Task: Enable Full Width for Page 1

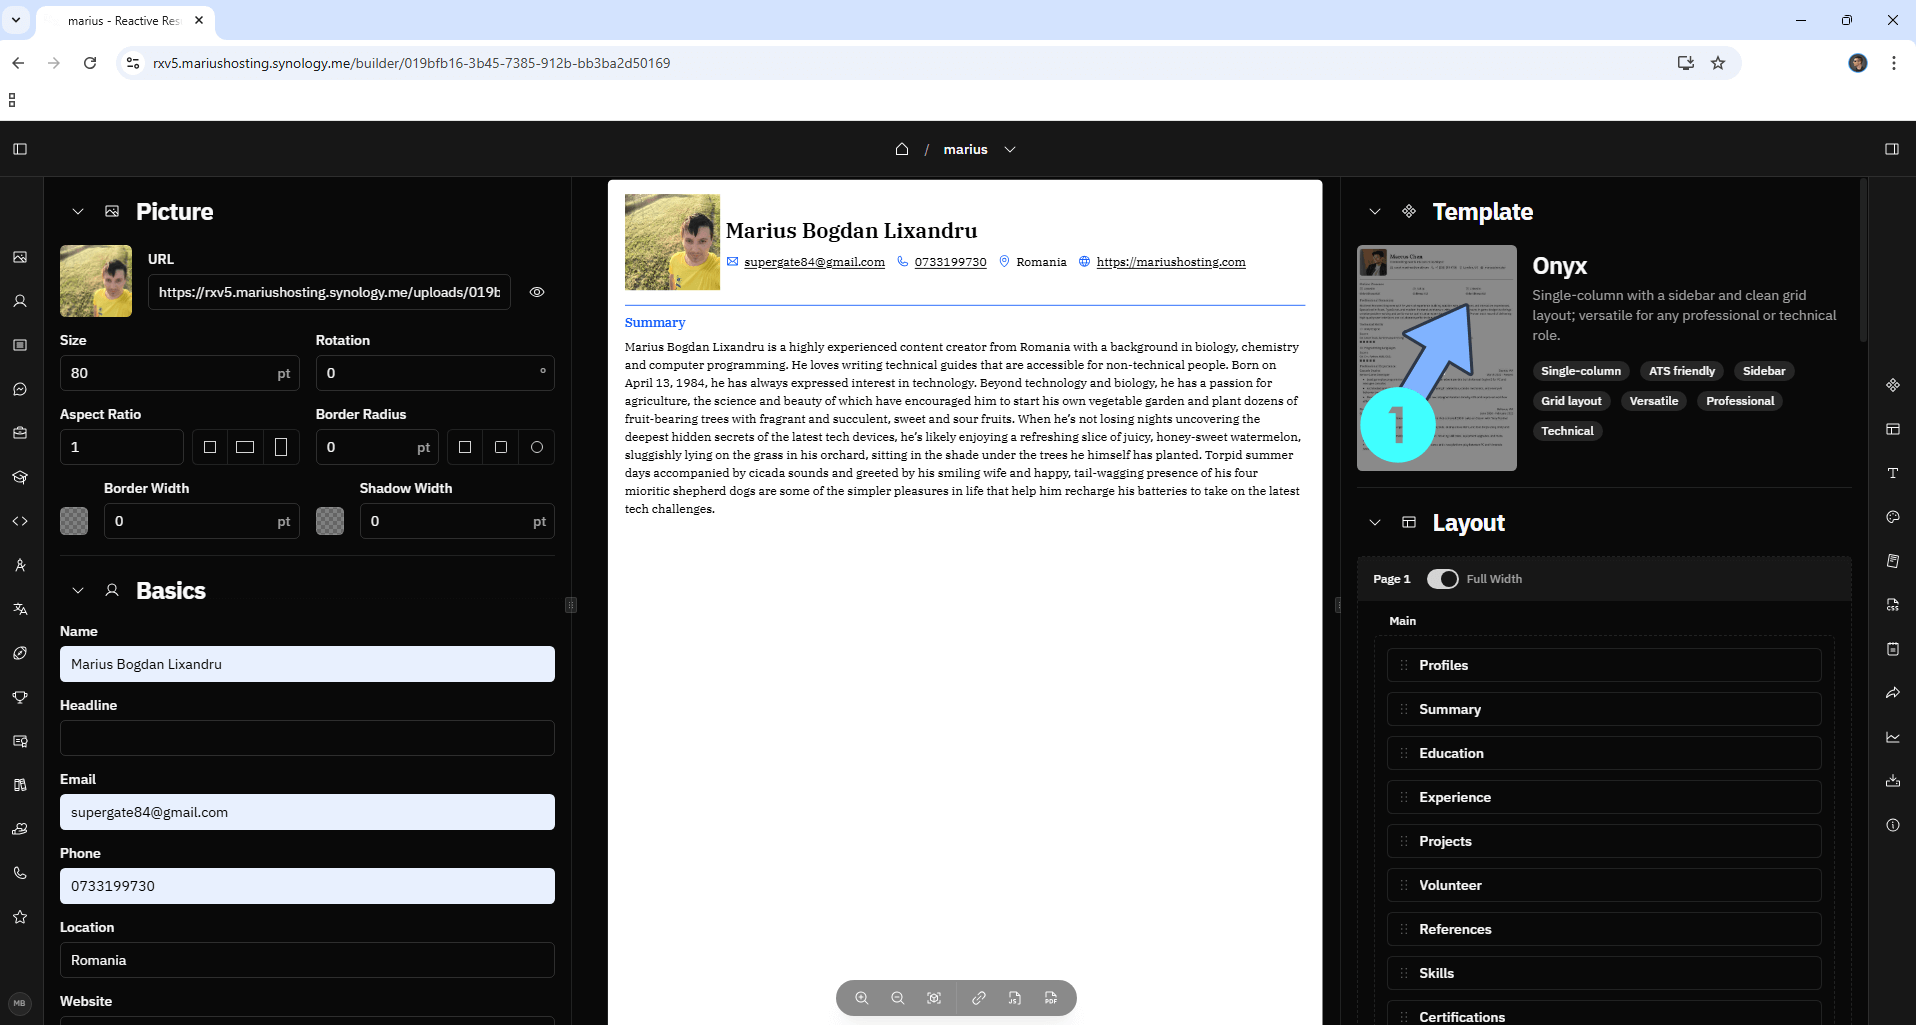Action: (1443, 578)
